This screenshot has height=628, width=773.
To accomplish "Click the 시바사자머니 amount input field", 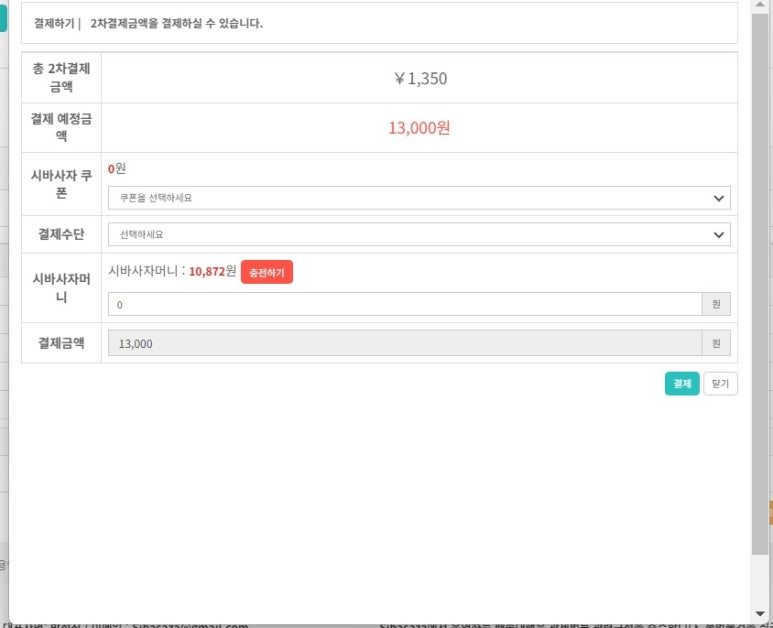I will tap(405, 304).
